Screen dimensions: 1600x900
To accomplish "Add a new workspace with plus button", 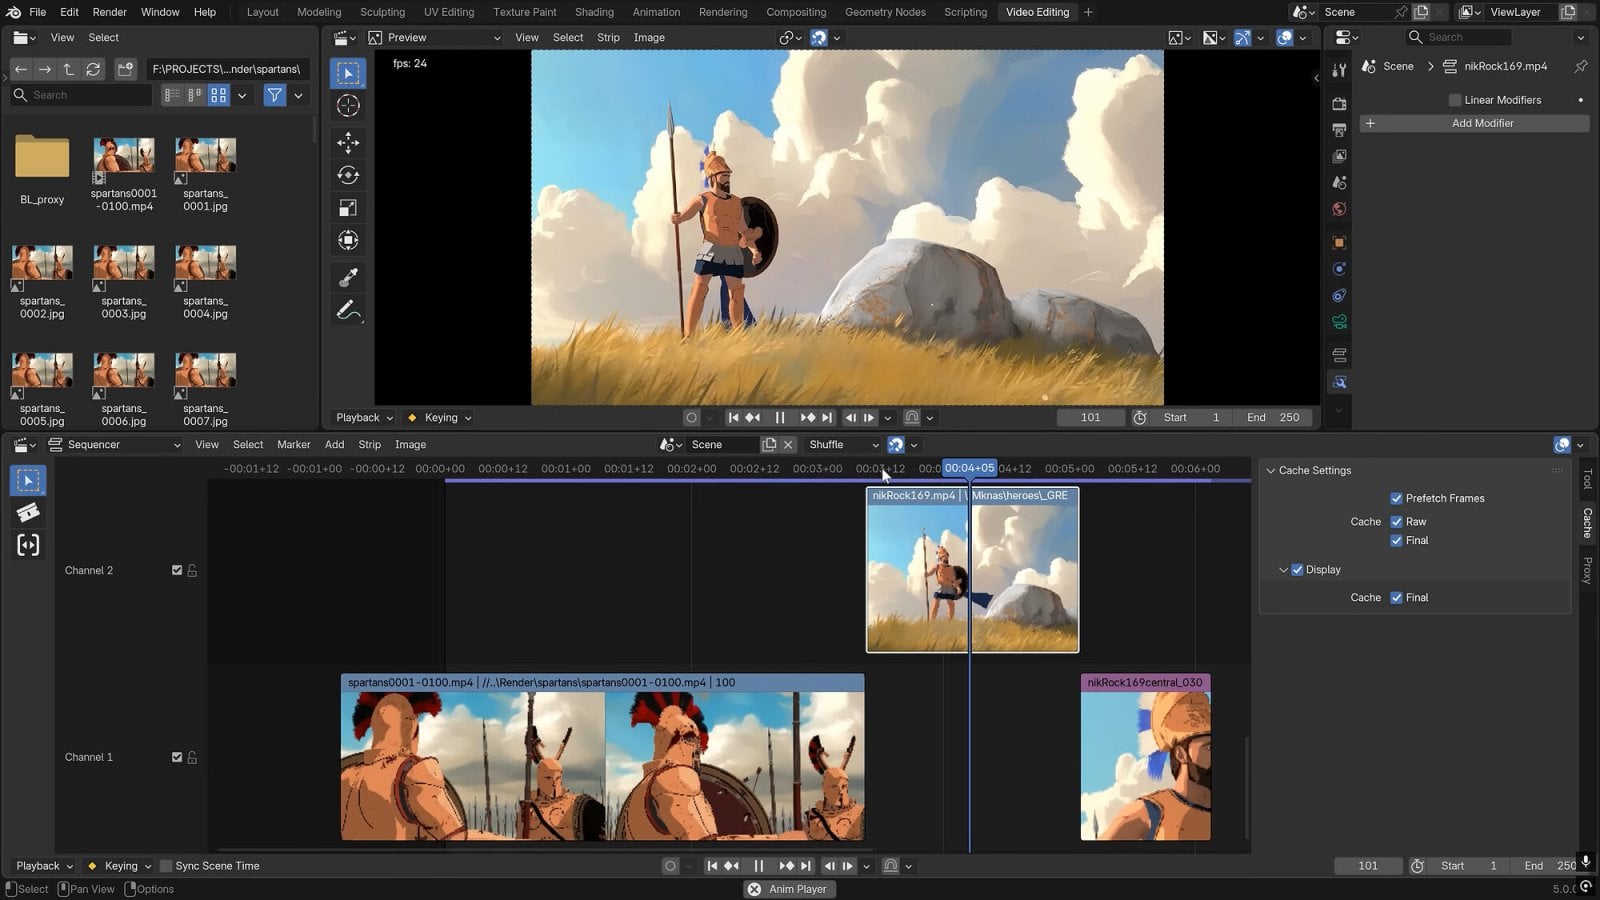I will pyautogui.click(x=1088, y=12).
